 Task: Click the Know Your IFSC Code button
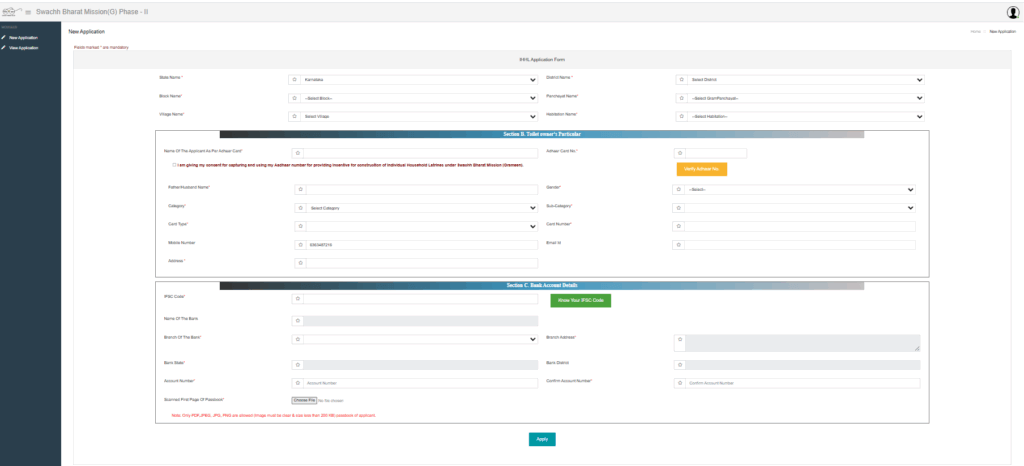click(x=580, y=300)
